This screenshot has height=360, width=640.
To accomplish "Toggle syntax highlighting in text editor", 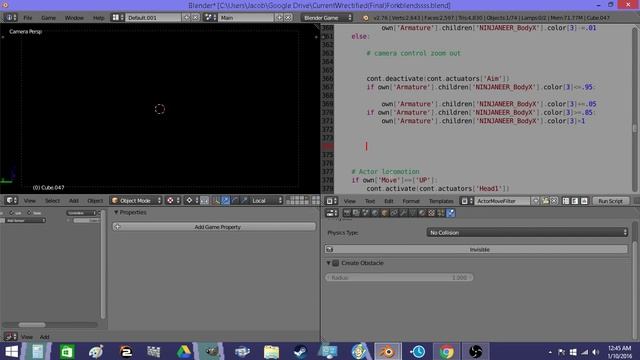I will [584, 201].
